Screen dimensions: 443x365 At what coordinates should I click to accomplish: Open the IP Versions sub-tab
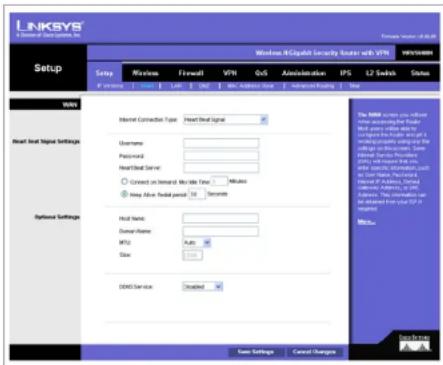[110, 86]
